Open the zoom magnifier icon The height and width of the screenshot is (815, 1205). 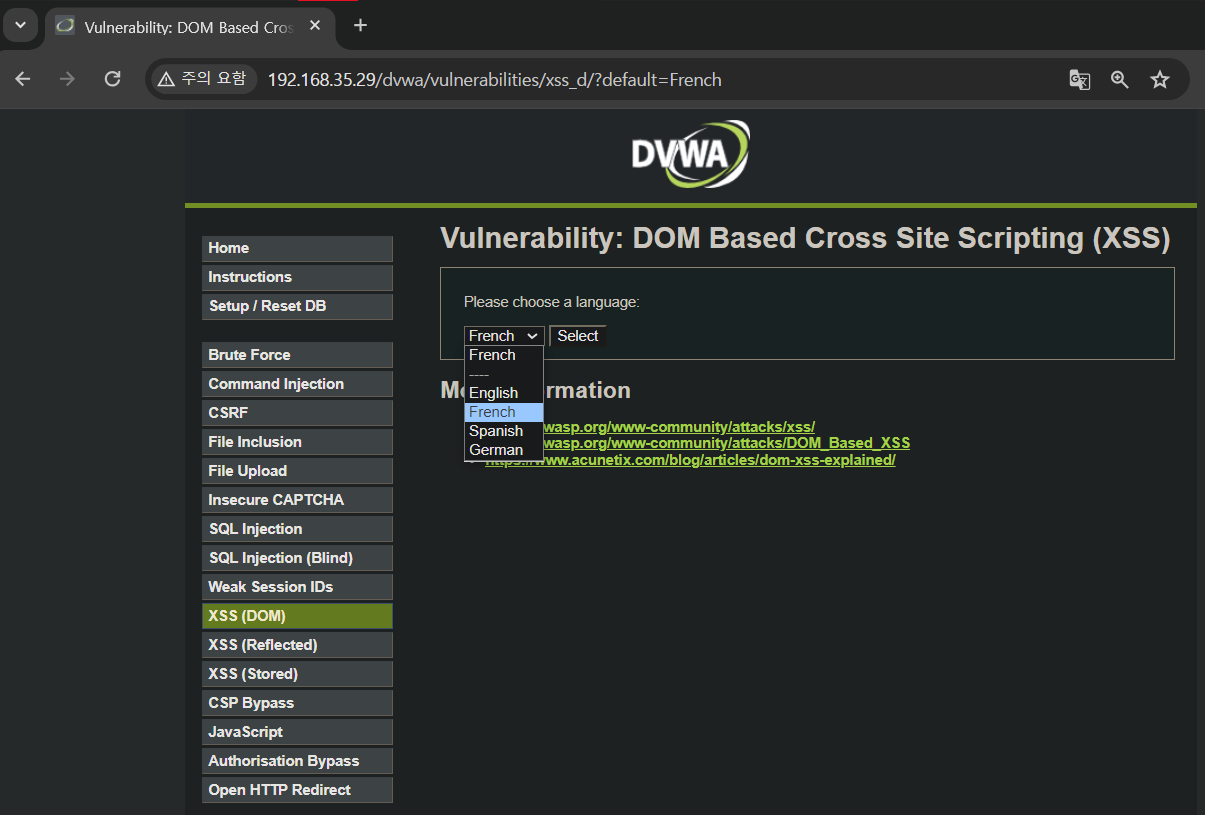[1119, 80]
